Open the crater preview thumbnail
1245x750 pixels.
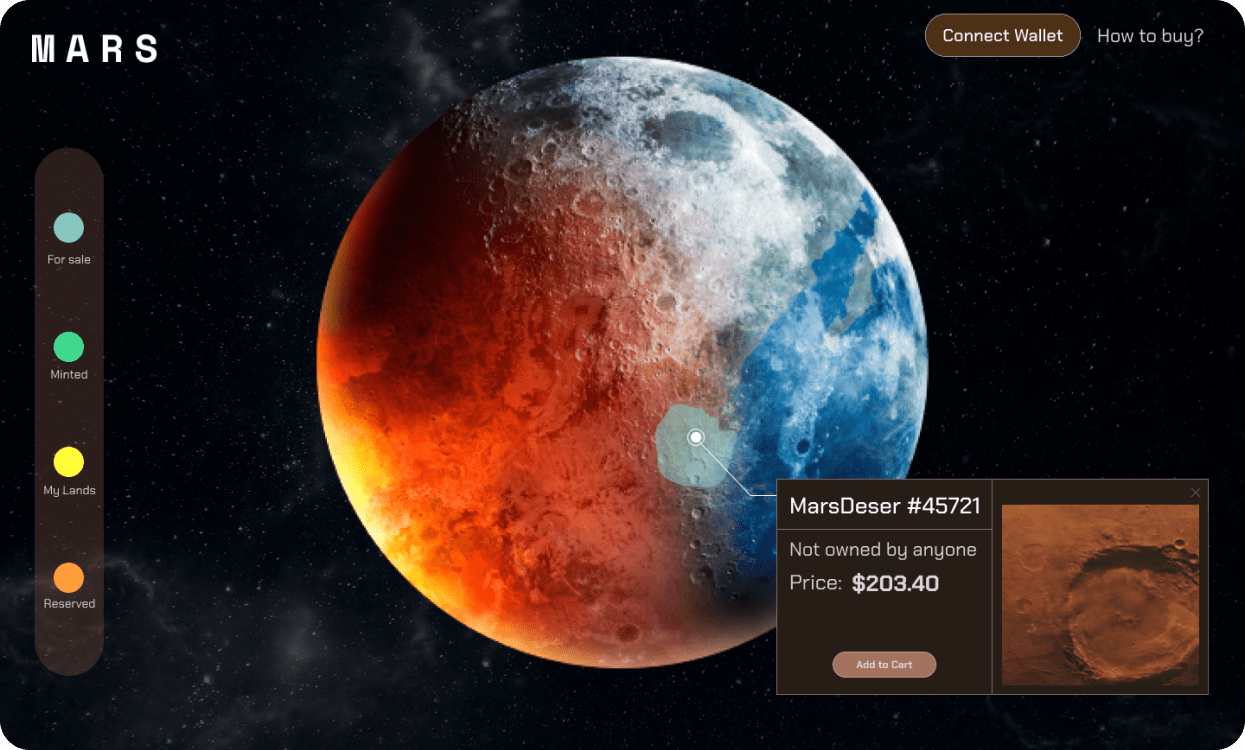(x=1100, y=595)
